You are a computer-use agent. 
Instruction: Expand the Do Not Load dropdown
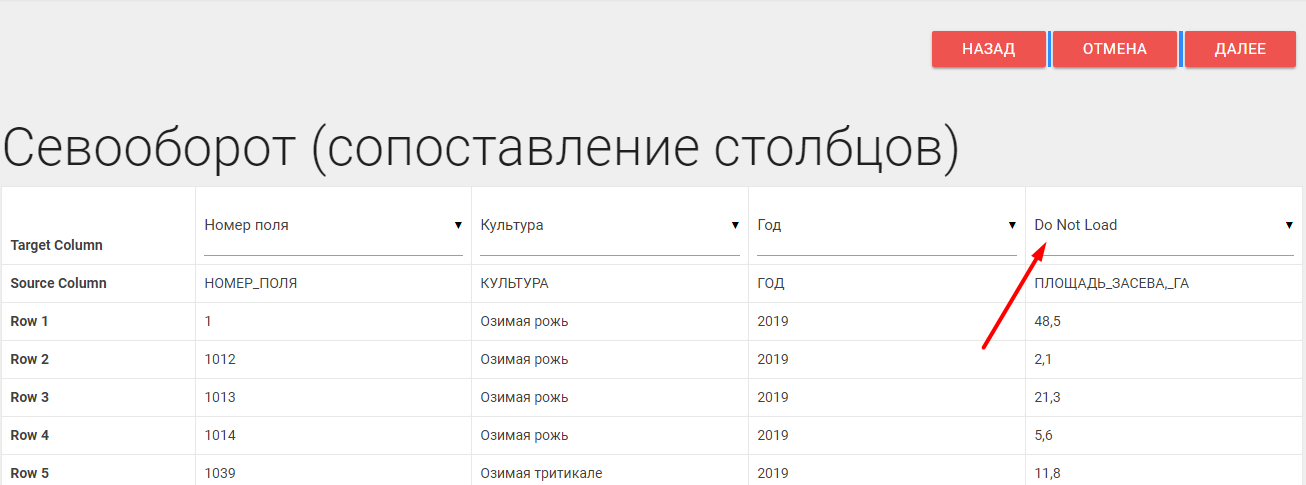click(1163, 226)
